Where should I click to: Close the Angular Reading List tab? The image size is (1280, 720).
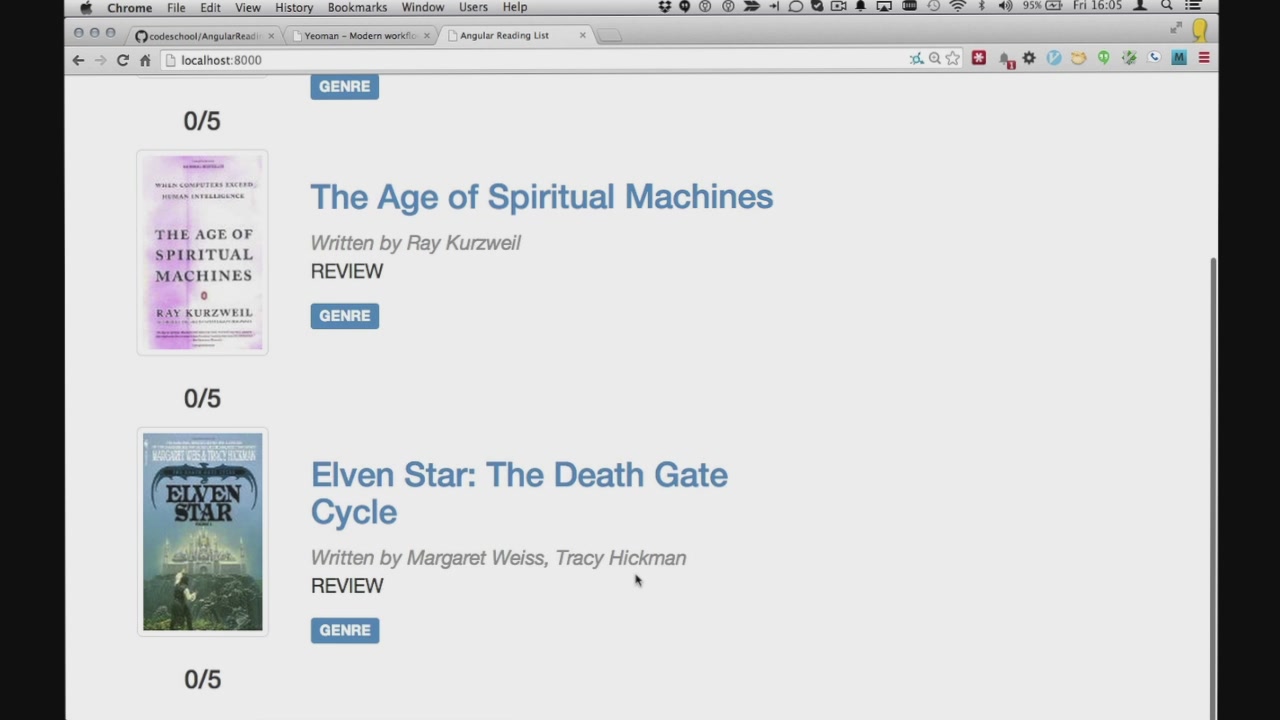point(583,36)
